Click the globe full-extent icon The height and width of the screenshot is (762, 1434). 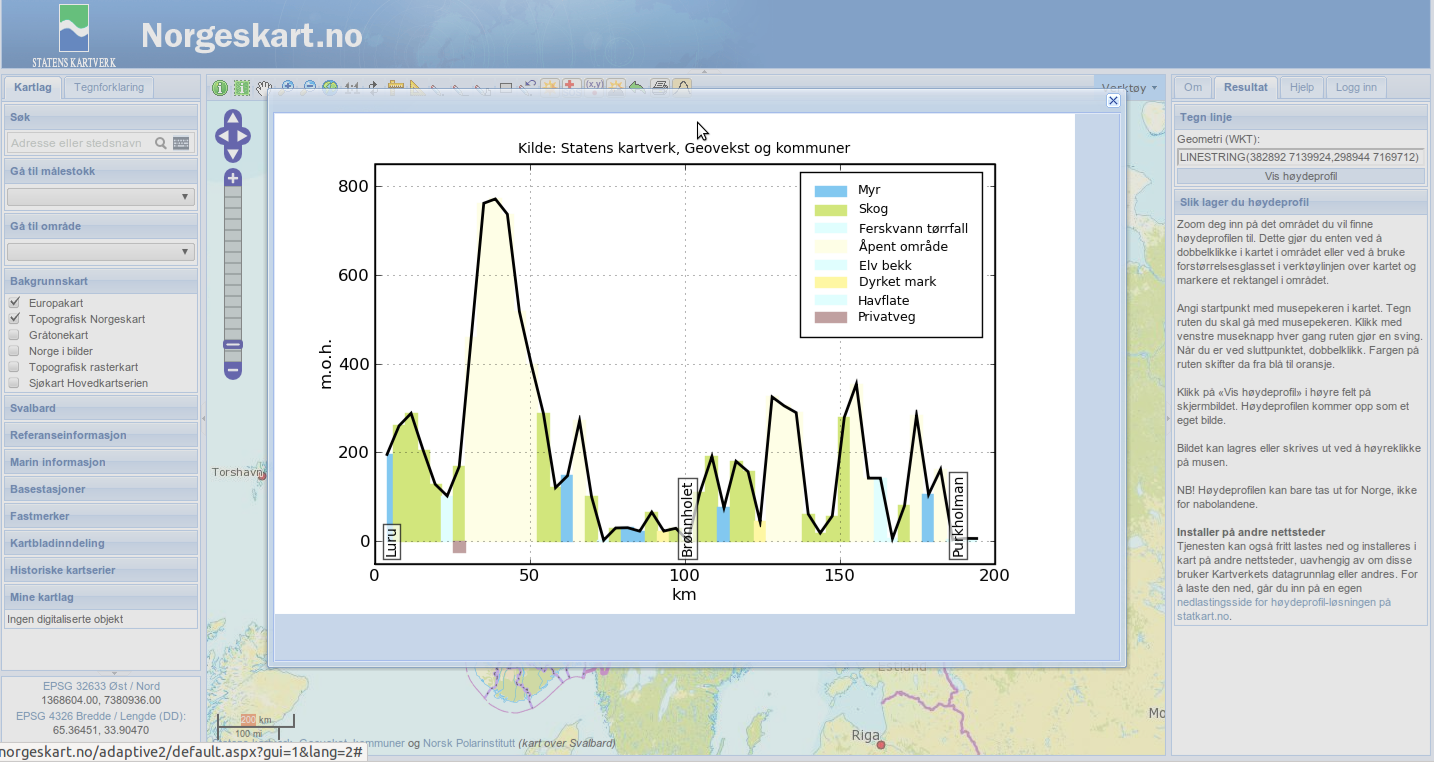330,86
